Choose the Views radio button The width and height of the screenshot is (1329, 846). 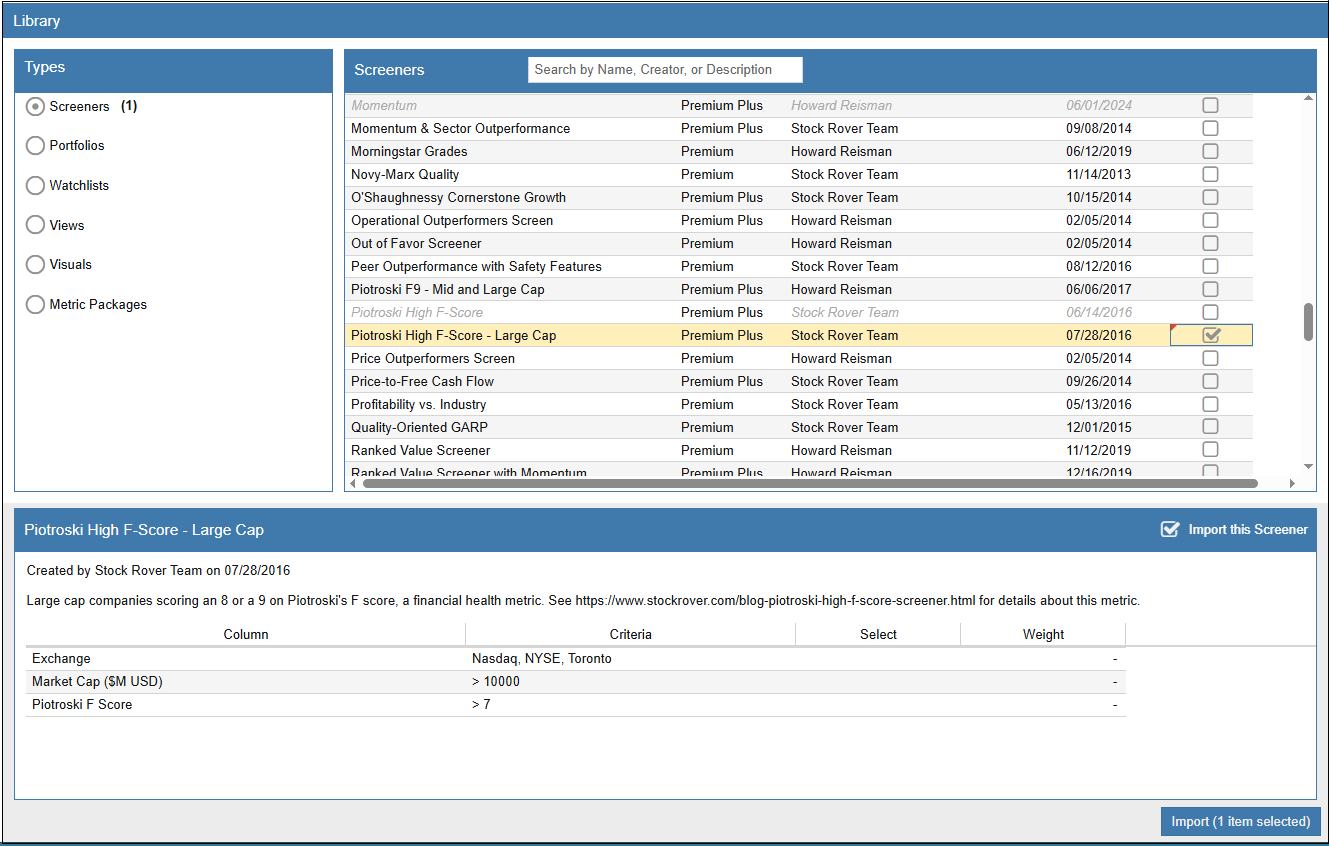(36, 226)
